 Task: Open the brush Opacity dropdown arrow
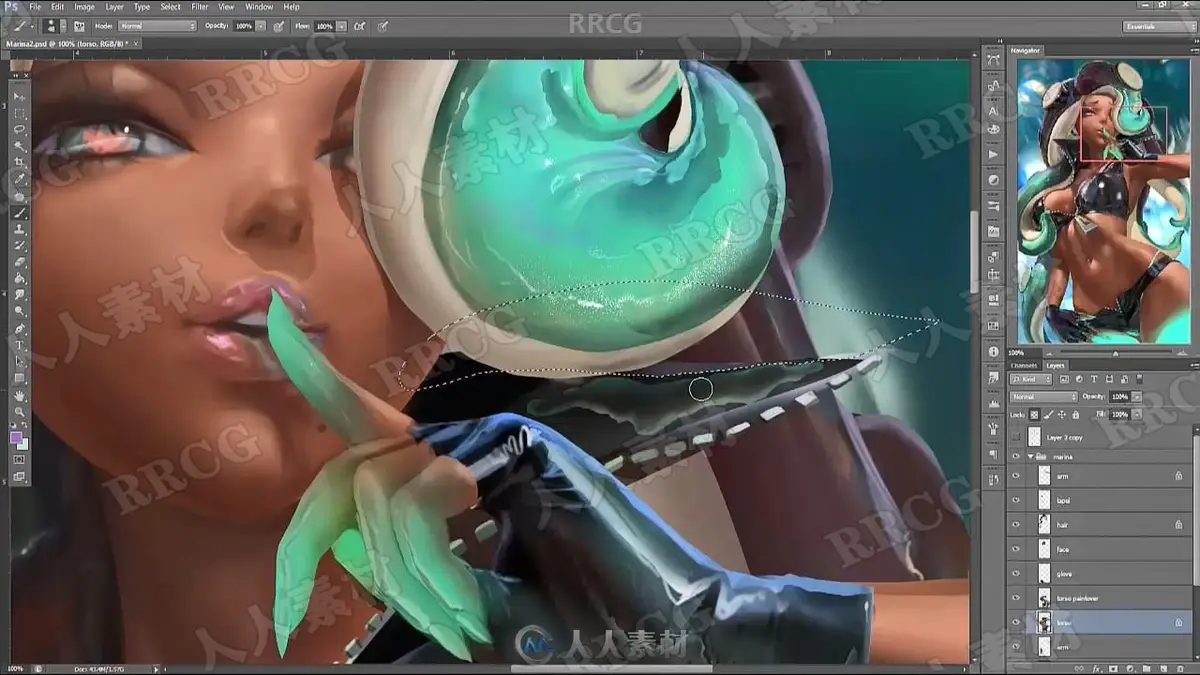click(x=261, y=26)
